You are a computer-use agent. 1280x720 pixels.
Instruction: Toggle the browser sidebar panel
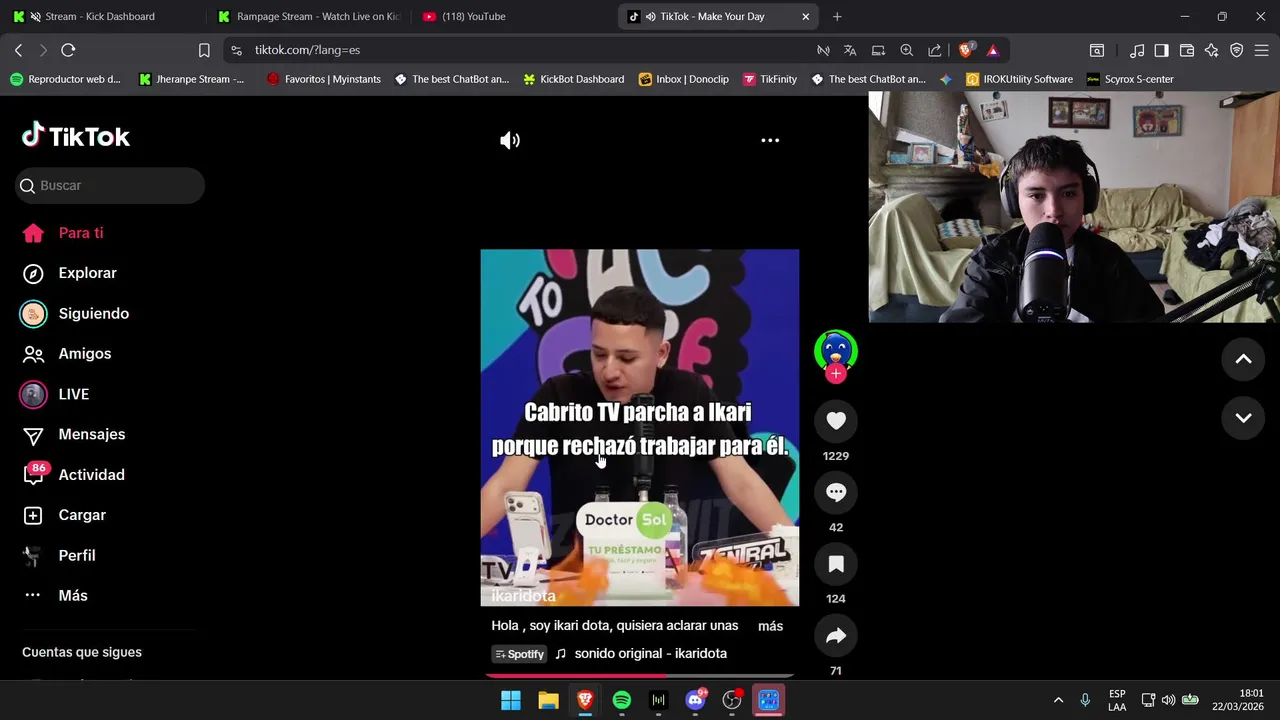[1161, 50]
